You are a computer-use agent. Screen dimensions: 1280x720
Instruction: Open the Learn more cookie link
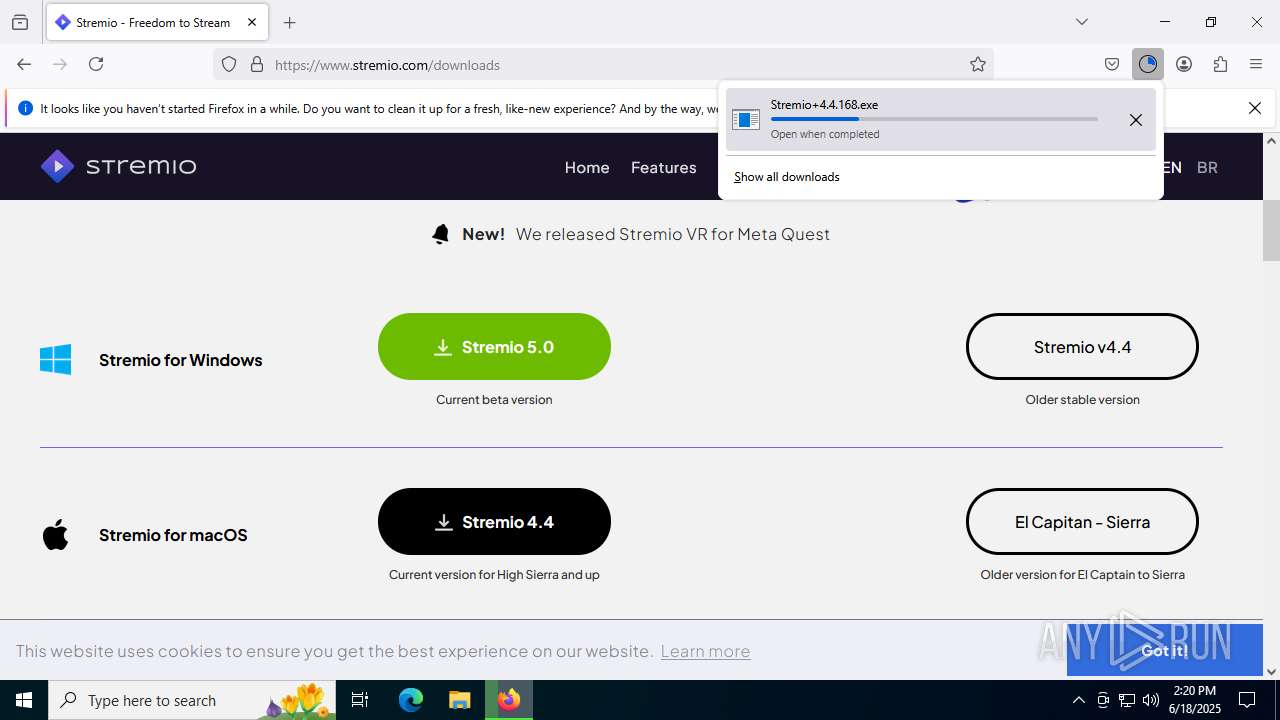point(705,651)
